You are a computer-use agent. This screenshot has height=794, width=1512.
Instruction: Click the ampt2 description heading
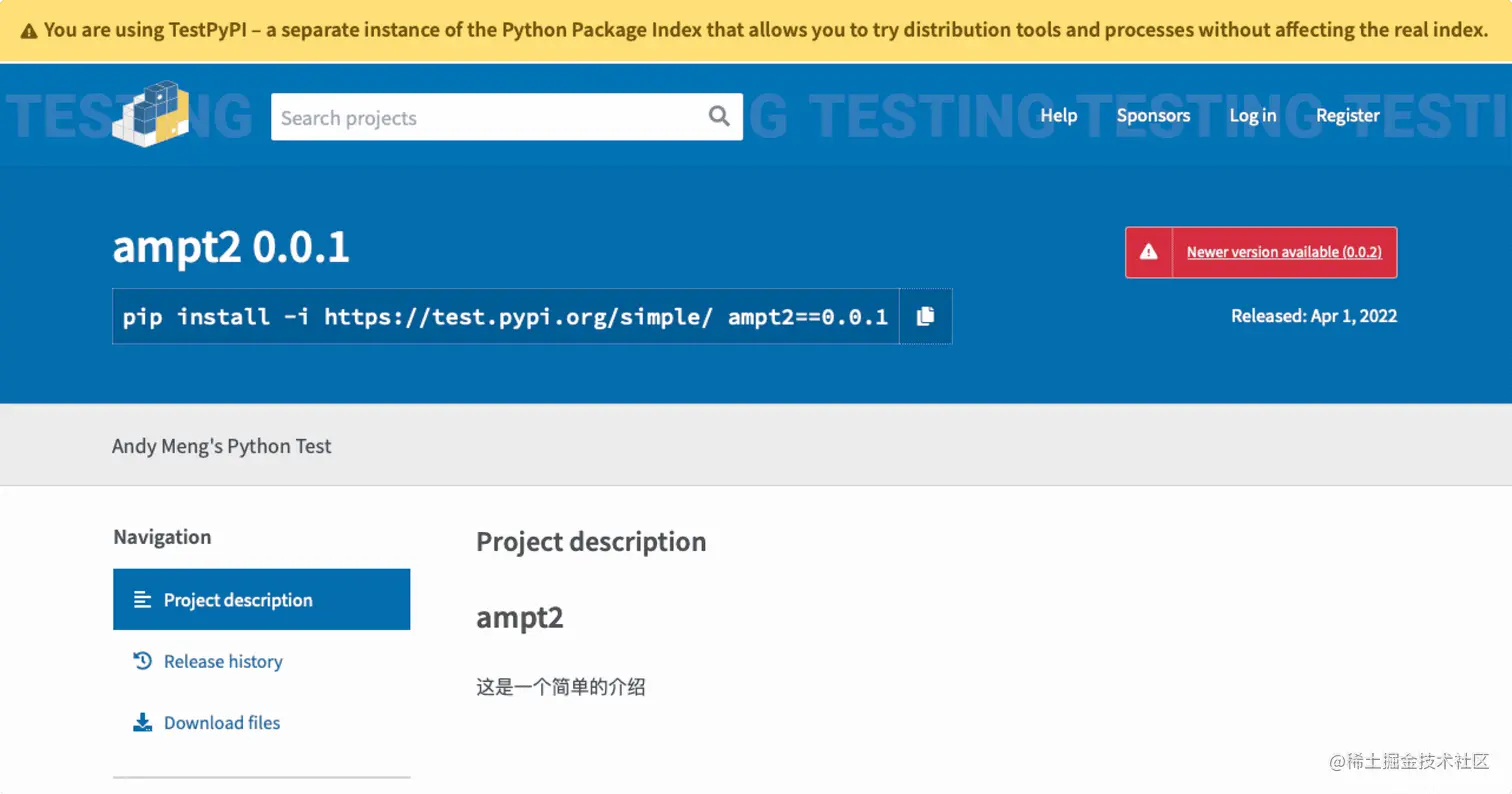pos(519,617)
